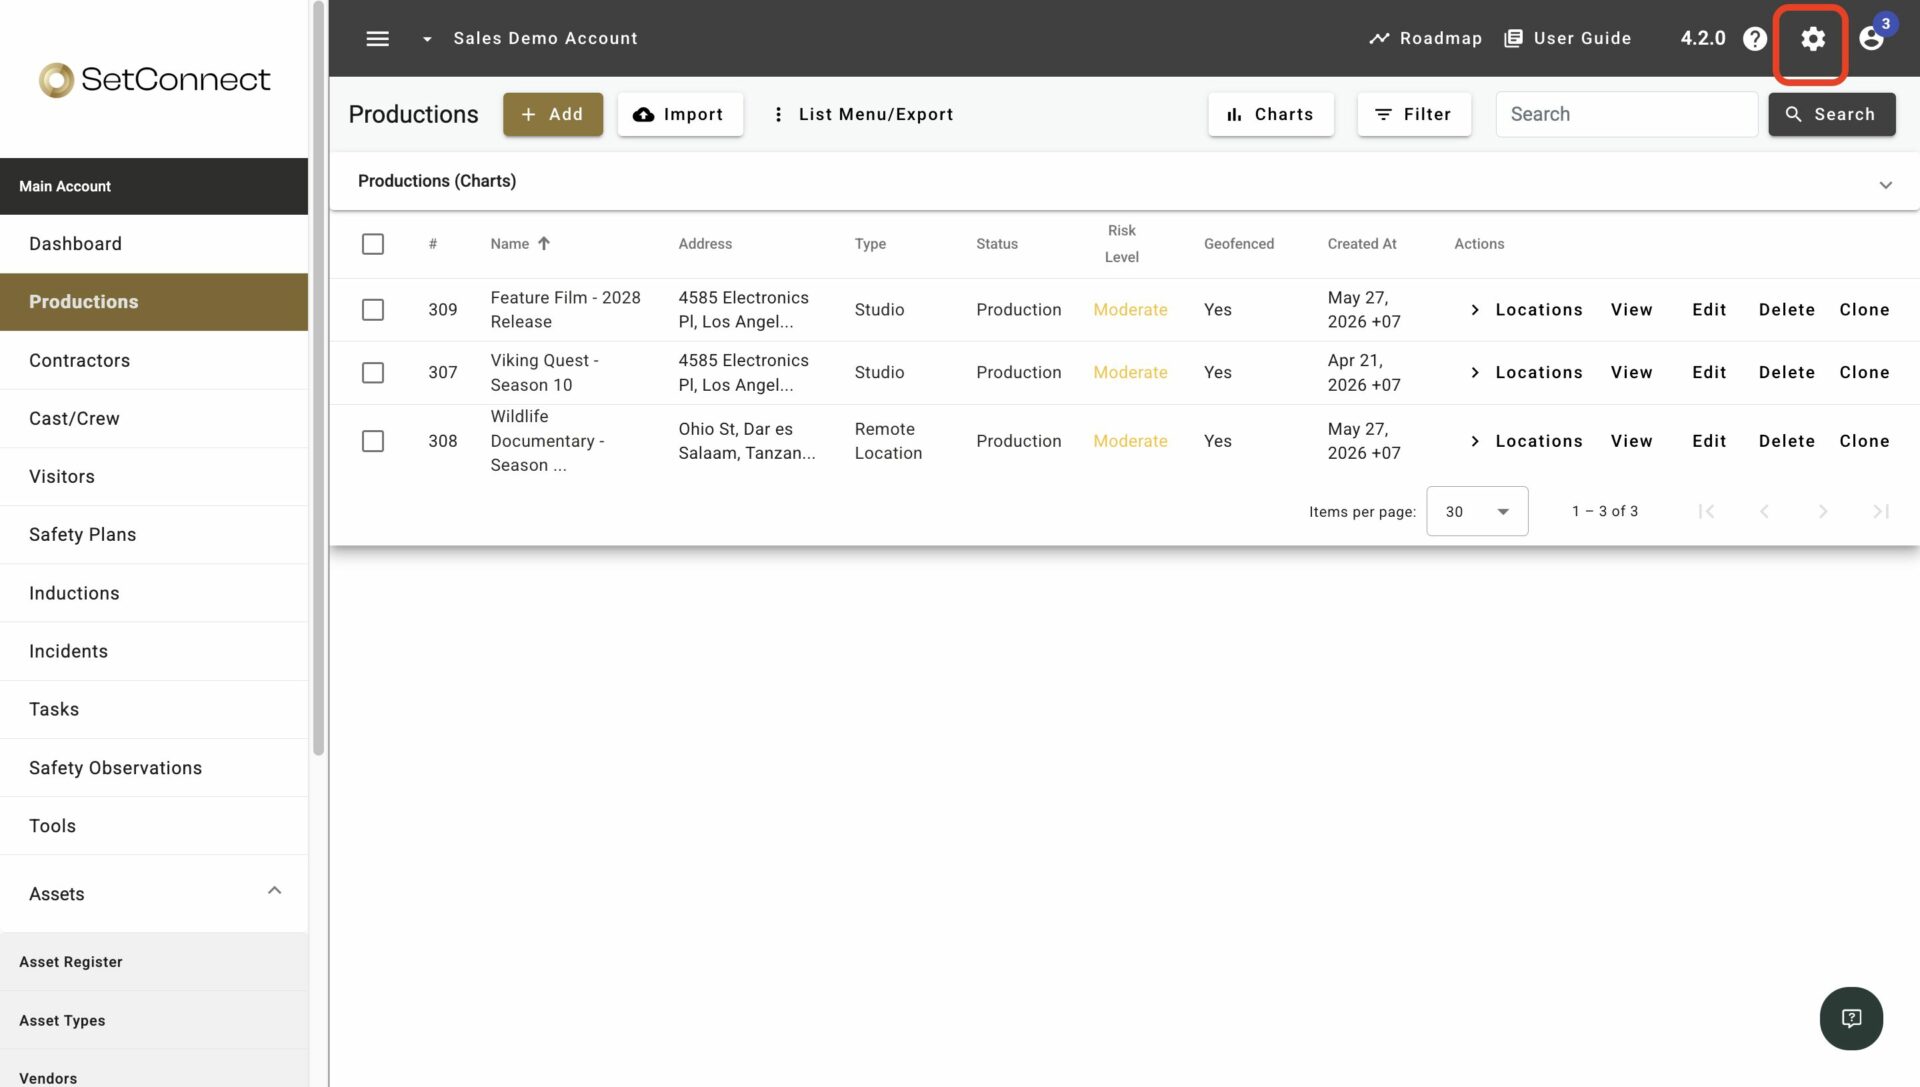Screen dimensions: 1920x1087
Task: Open the settings gear icon
Action: pyautogui.click(x=1812, y=39)
